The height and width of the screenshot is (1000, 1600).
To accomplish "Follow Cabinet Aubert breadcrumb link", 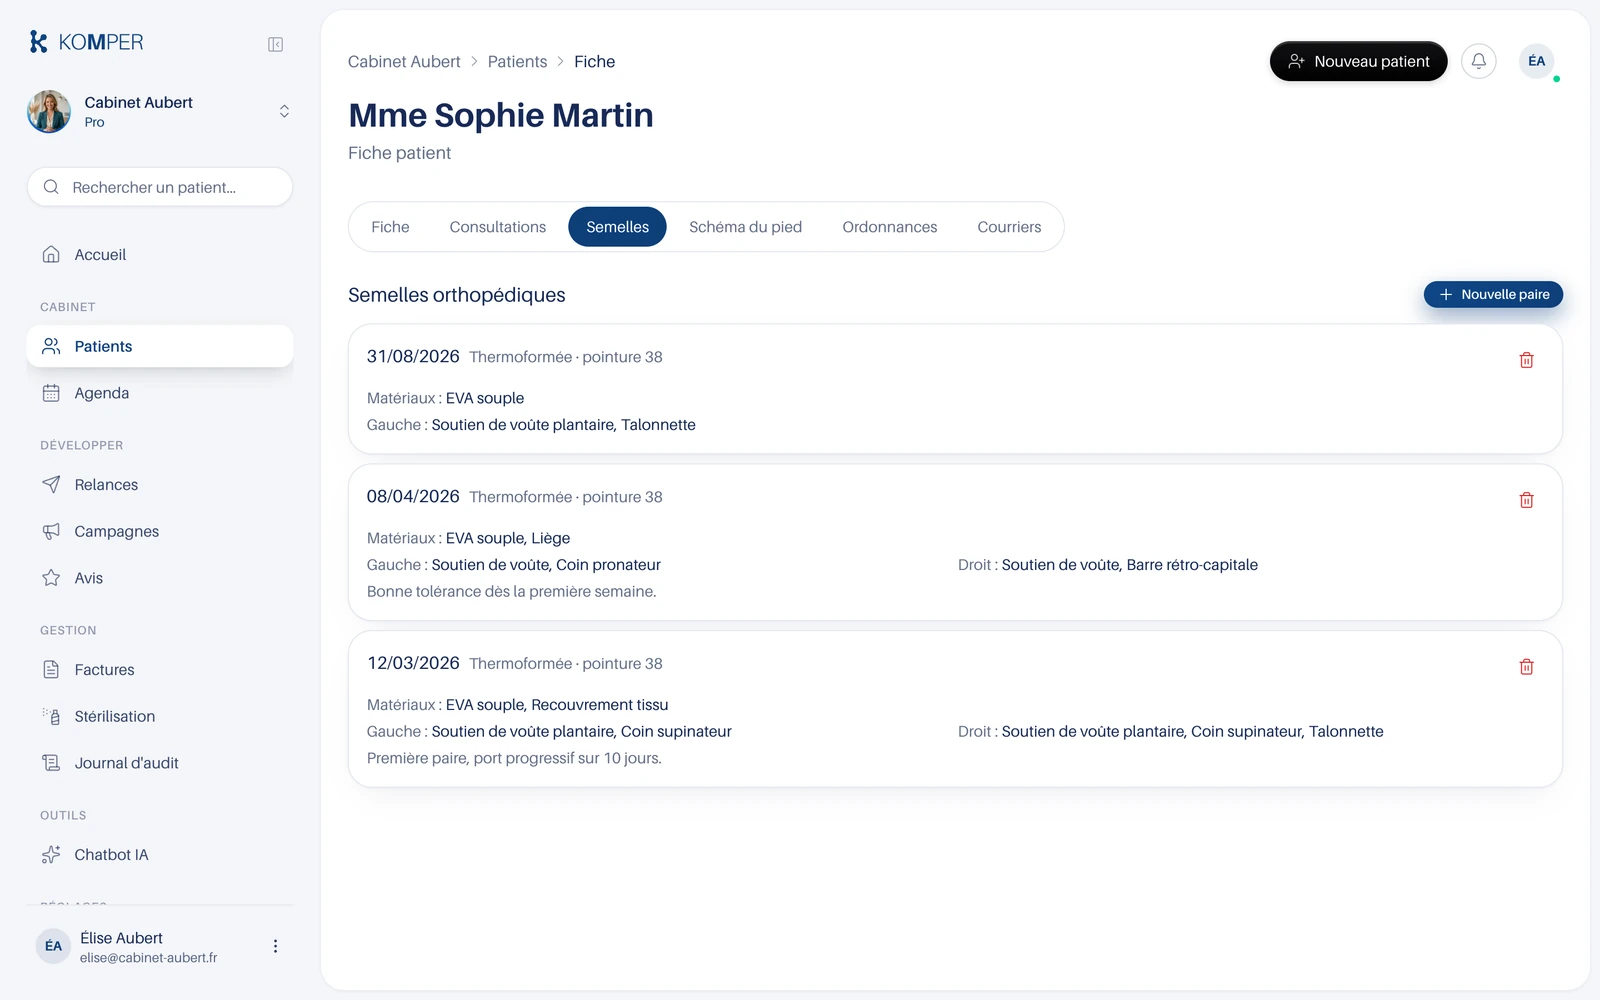I will coord(404,61).
